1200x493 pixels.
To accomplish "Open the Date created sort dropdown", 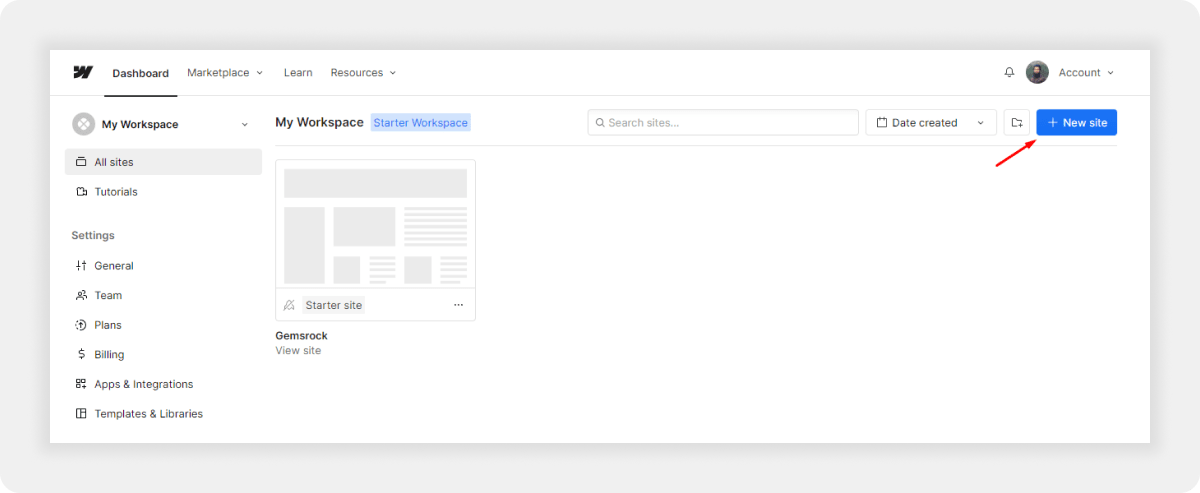I will point(931,123).
